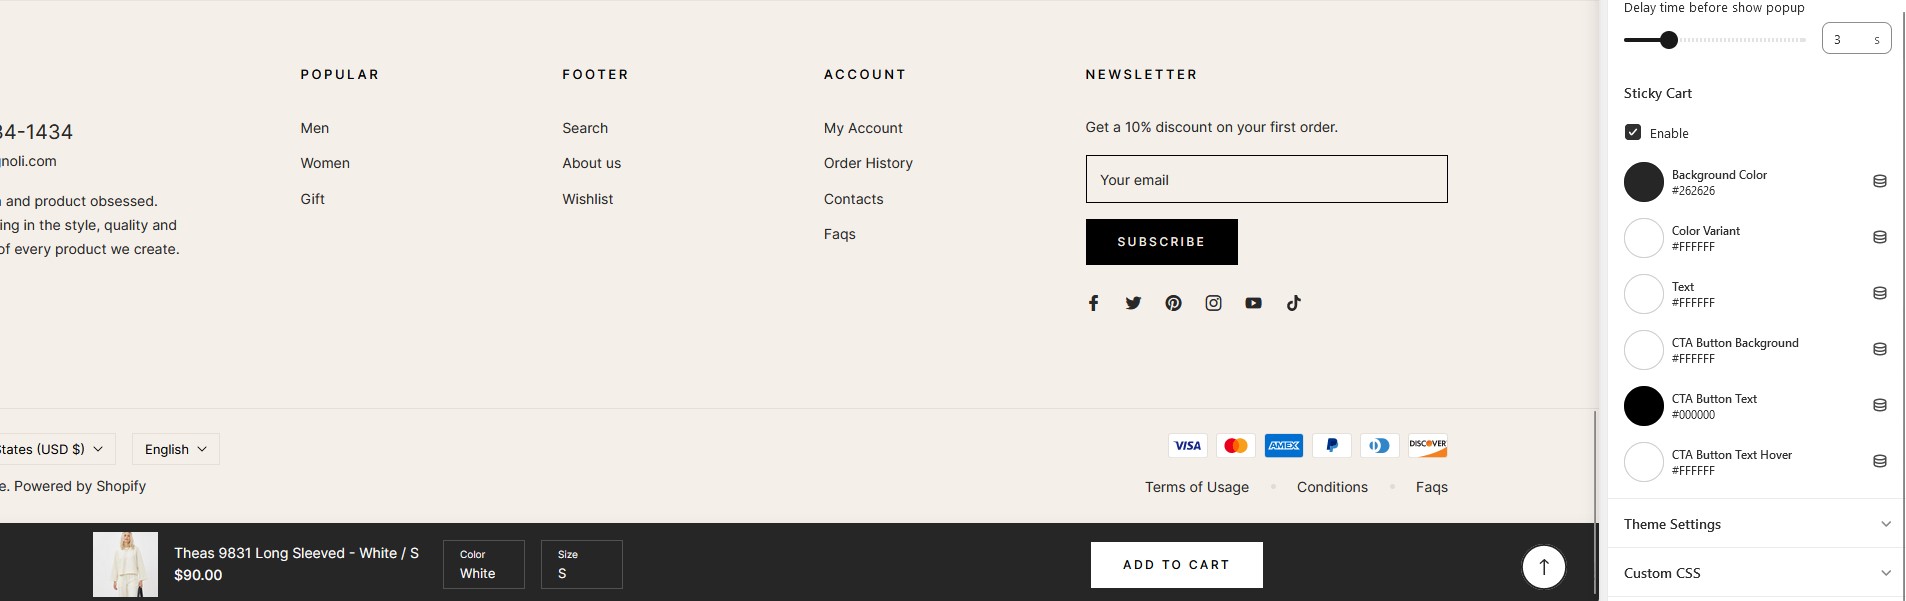Open the TikTok social icon
The image size is (1906, 601).
pyautogui.click(x=1293, y=303)
